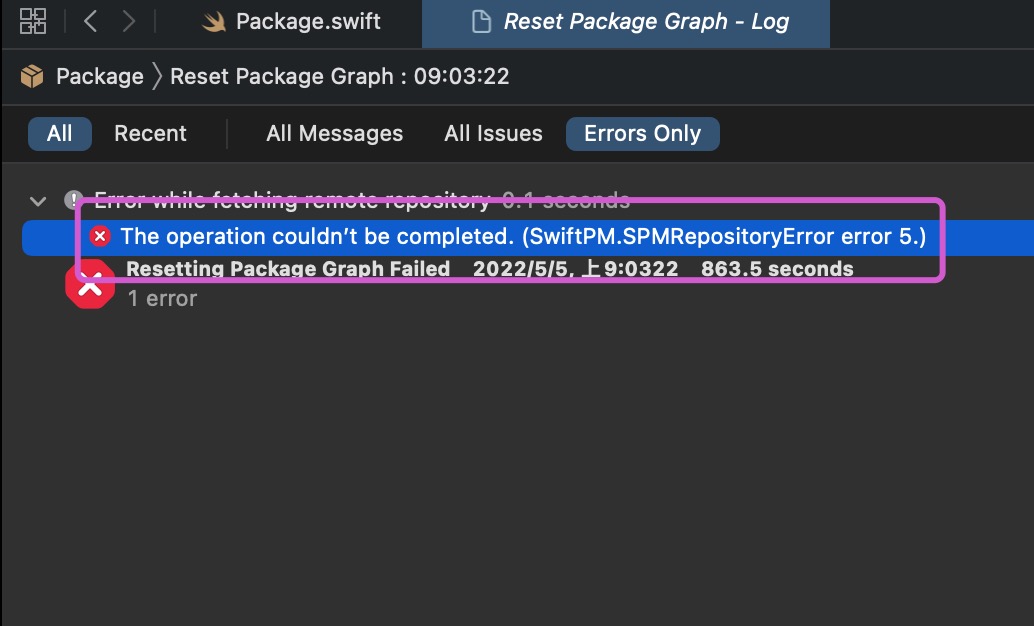The width and height of the screenshot is (1034, 626).
Task: Click the Swift bird icon on the Package.swift tab
Action: (213, 22)
